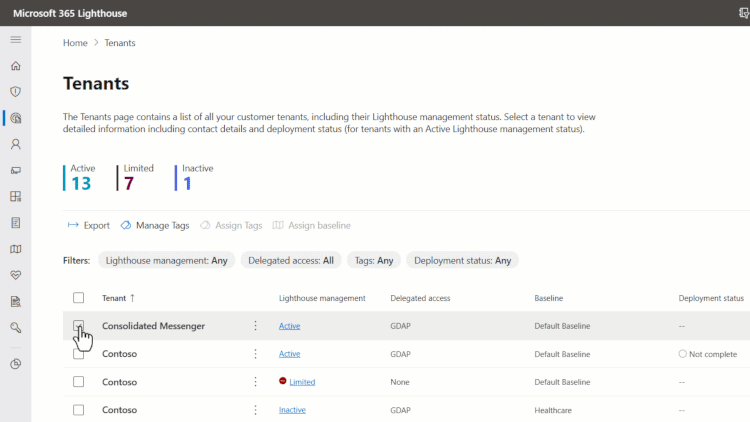Open Users from sidebar person icon

(x=15, y=144)
